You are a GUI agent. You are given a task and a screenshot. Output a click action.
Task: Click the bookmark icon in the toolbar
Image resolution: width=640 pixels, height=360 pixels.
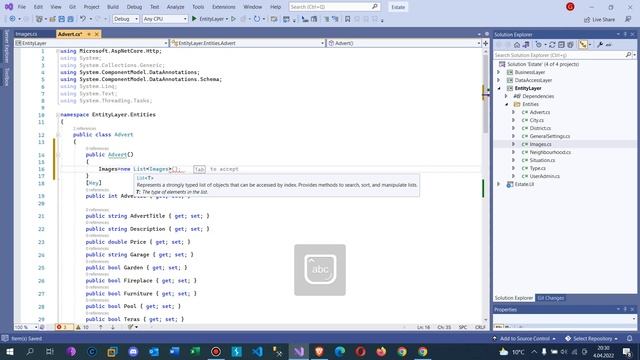(347, 19)
